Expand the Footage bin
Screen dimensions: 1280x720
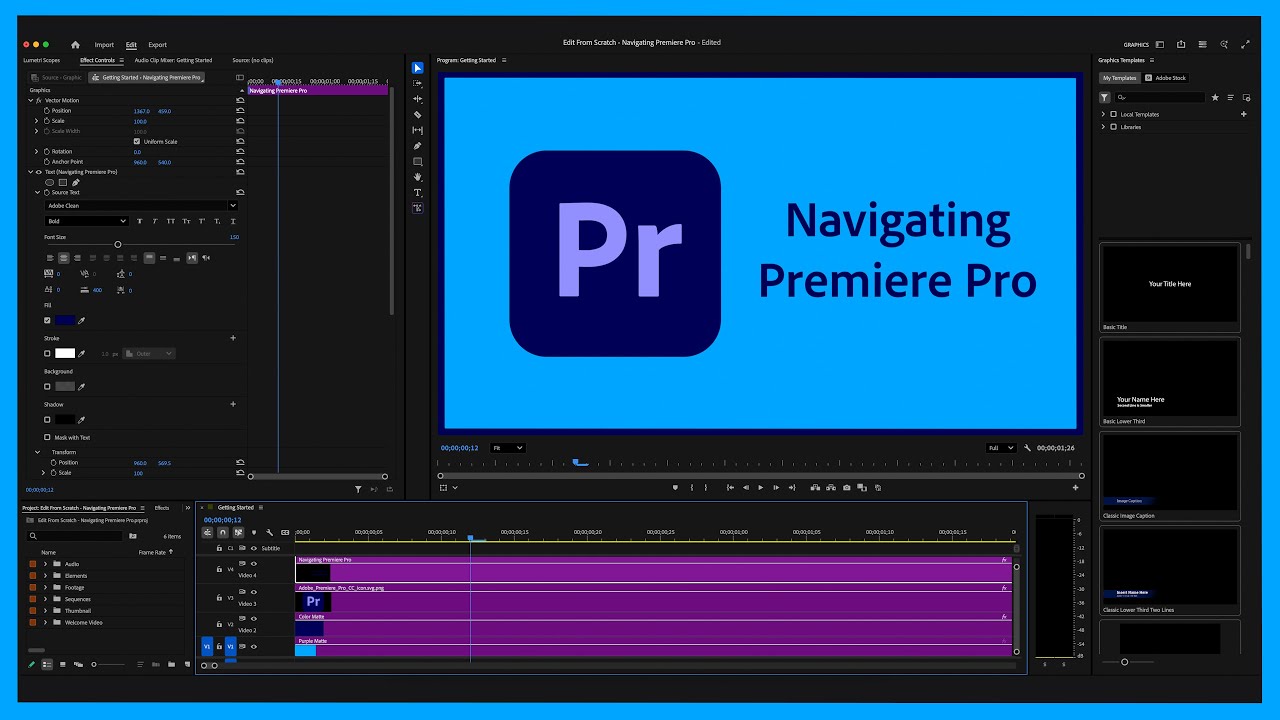tap(45, 587)
